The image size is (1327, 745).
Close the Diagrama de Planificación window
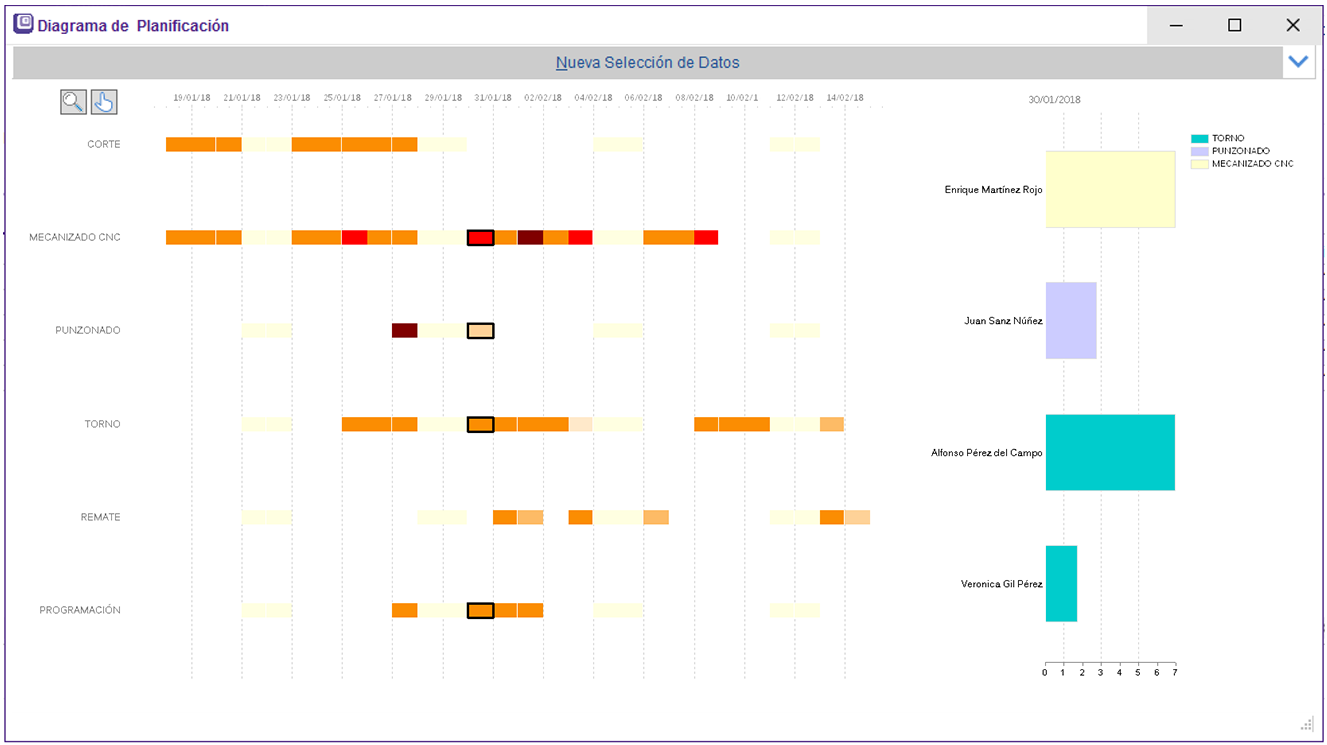pos(1293,25)
